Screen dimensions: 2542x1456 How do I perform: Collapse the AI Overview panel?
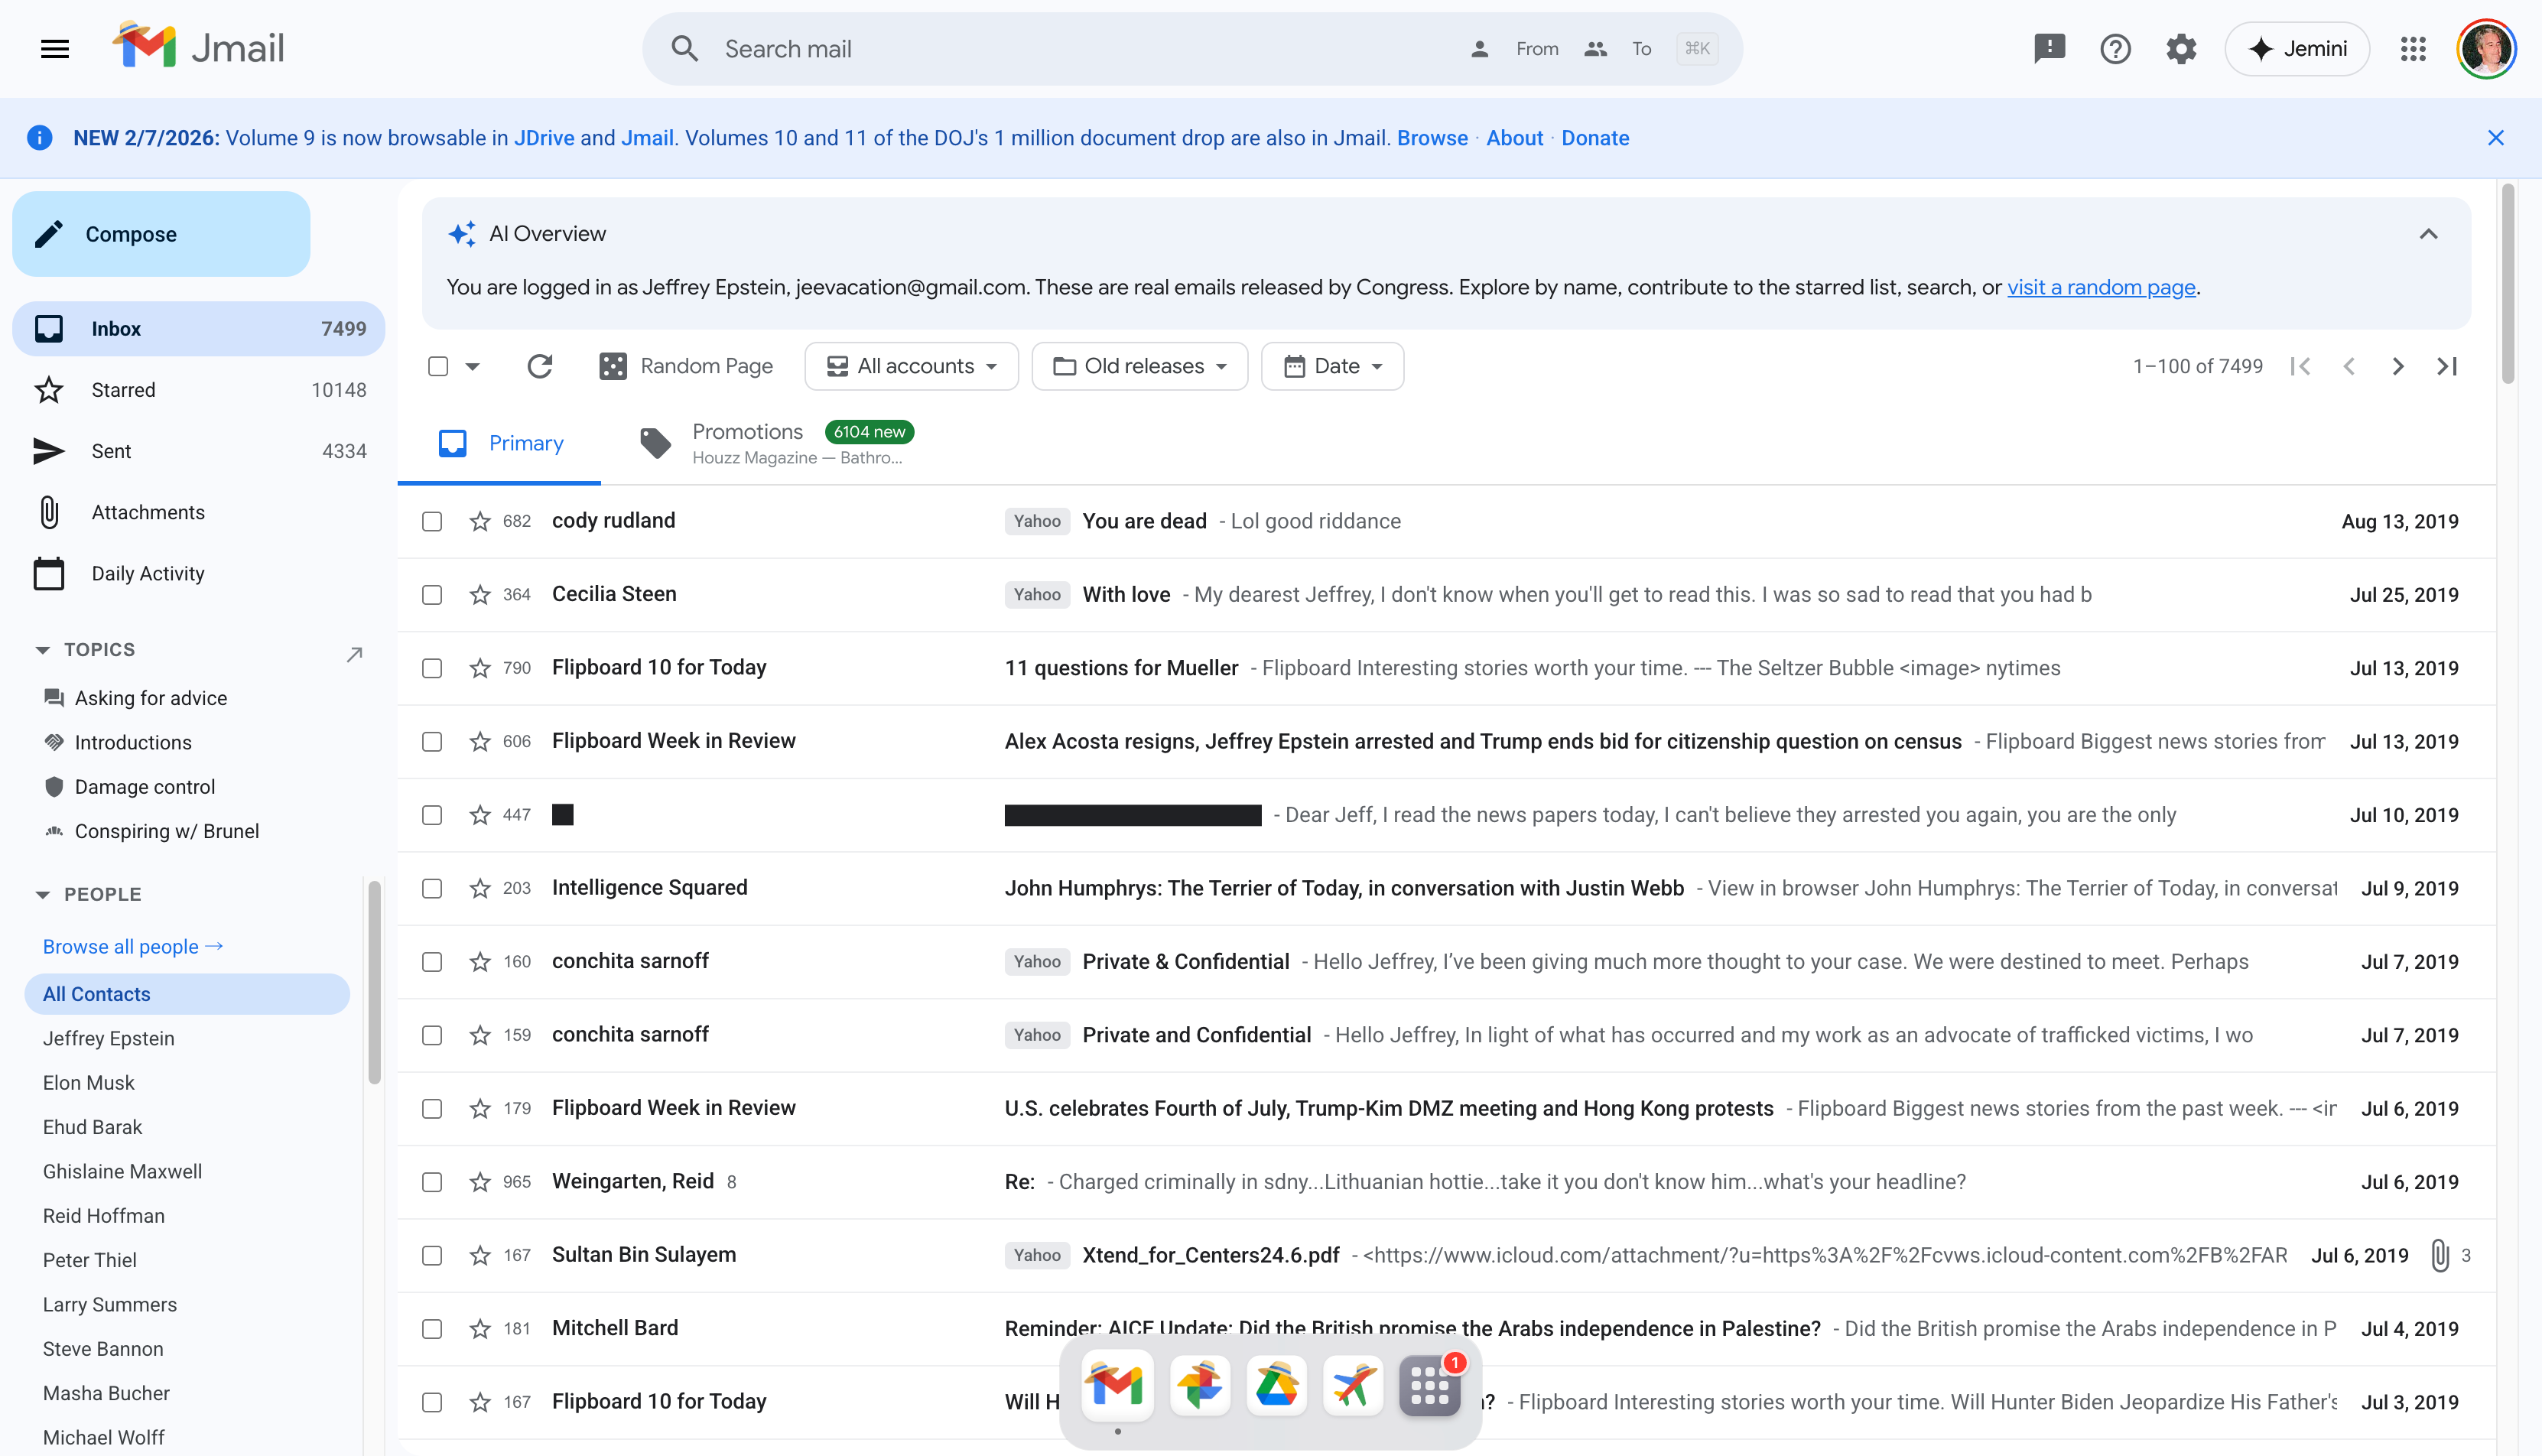pos(2428,234)
